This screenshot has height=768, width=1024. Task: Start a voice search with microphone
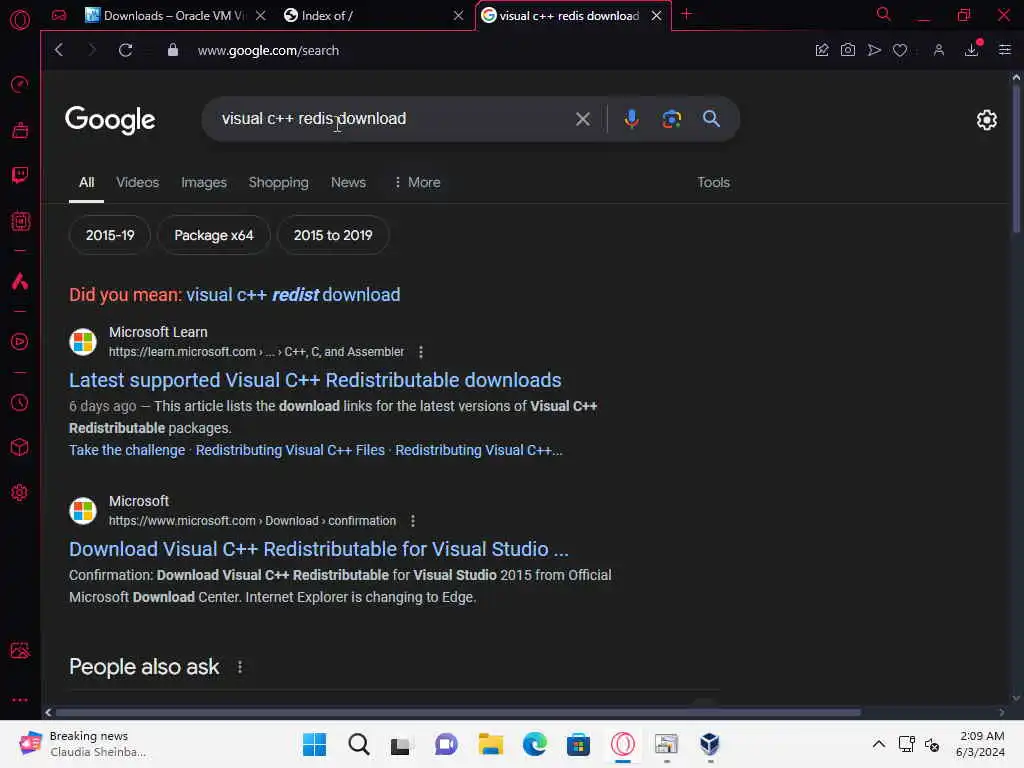pyautogui.click(x=631, y=119)
